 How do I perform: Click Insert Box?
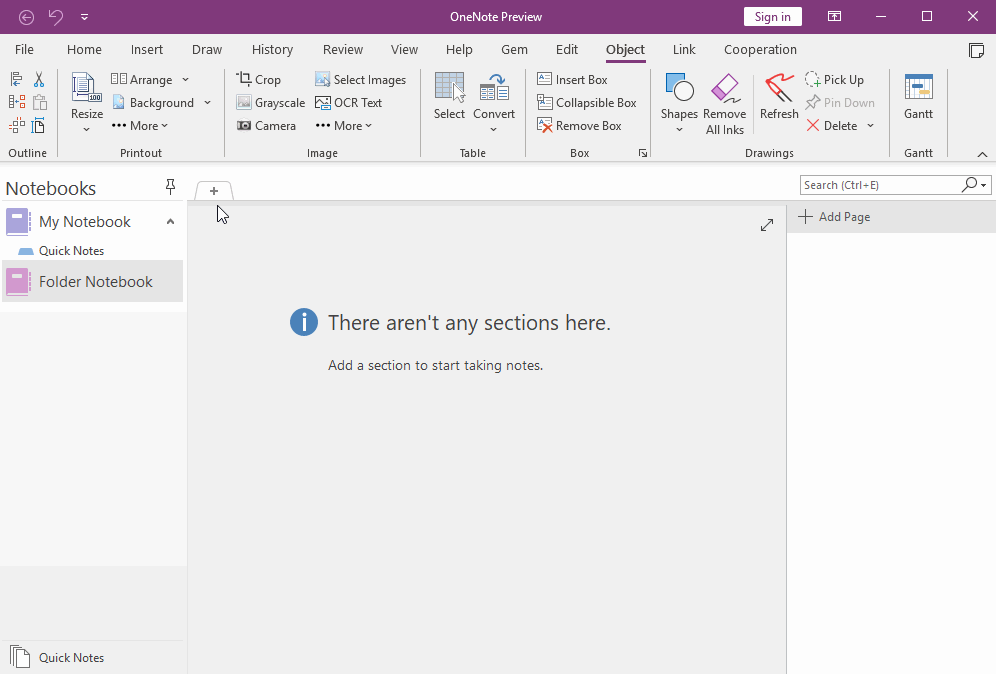point(572,79)
